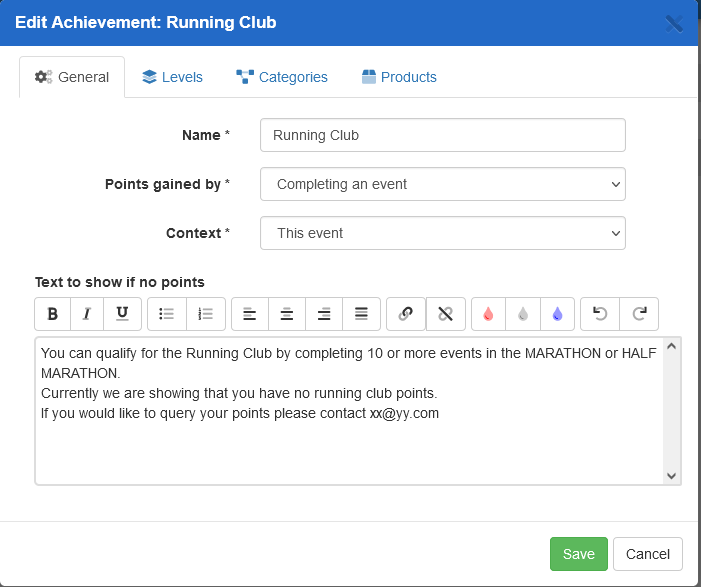The width and height of the screenshot is (701, 587).
Task: Justify the text alignment
Action: click(361, 314)
